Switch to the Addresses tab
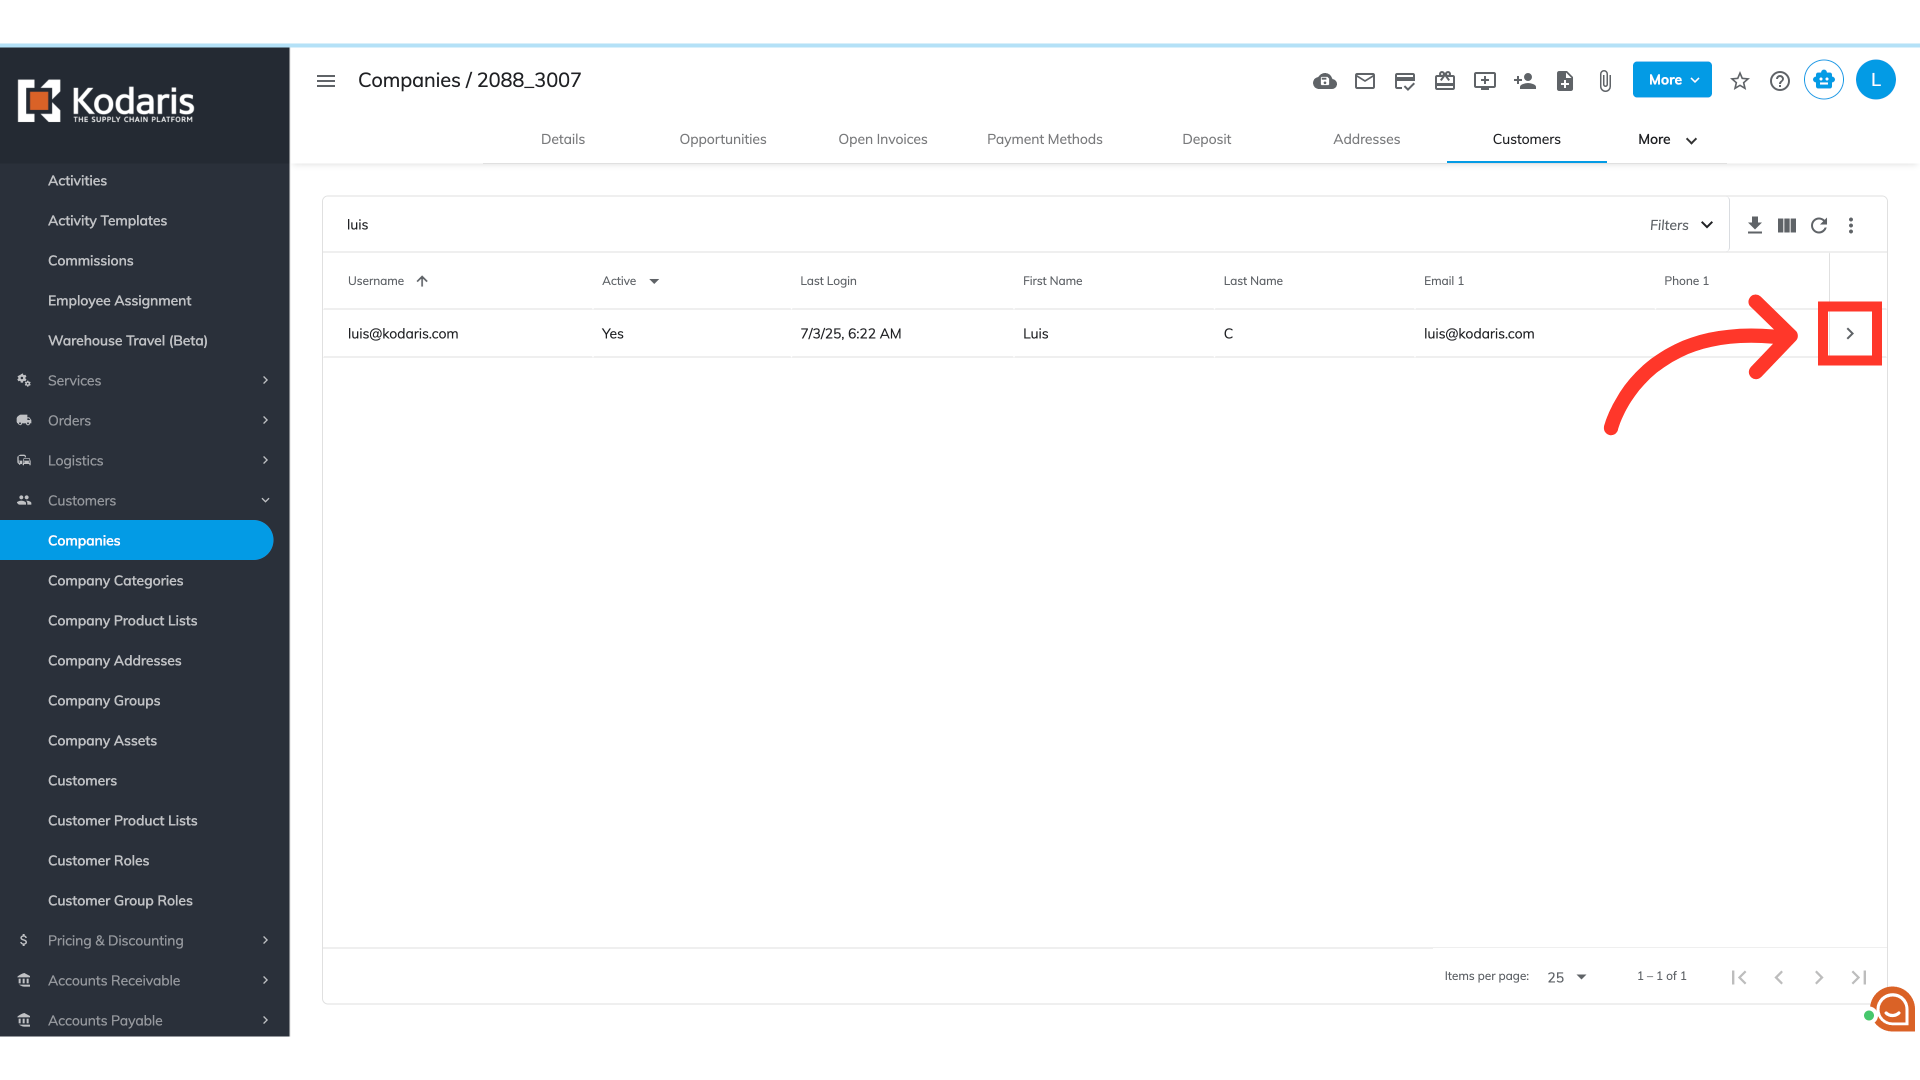The height and width of the screenshot is (1080, 1920). point(1366,139)
